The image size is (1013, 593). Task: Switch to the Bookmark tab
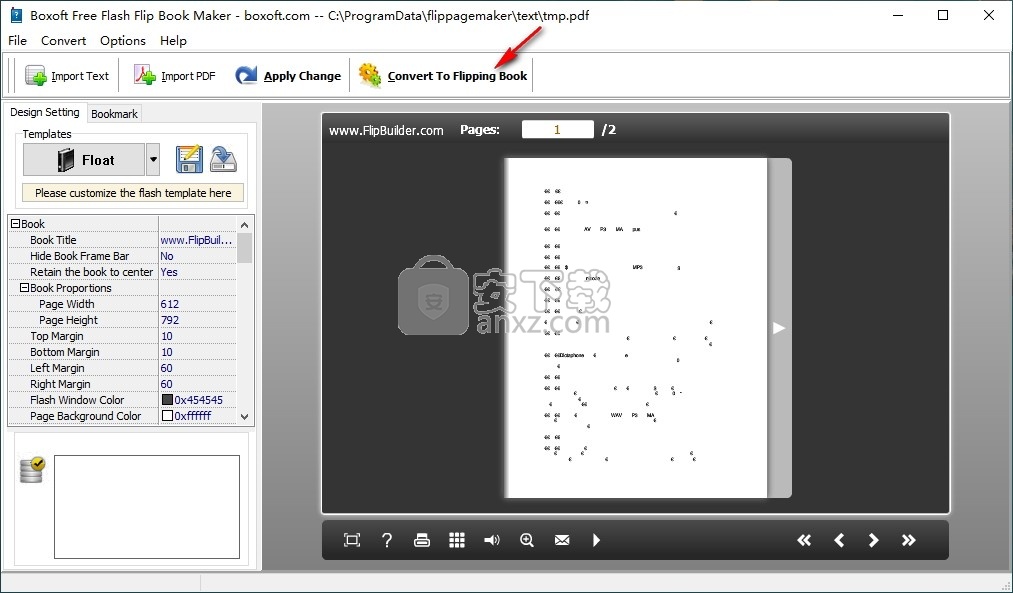114,114
